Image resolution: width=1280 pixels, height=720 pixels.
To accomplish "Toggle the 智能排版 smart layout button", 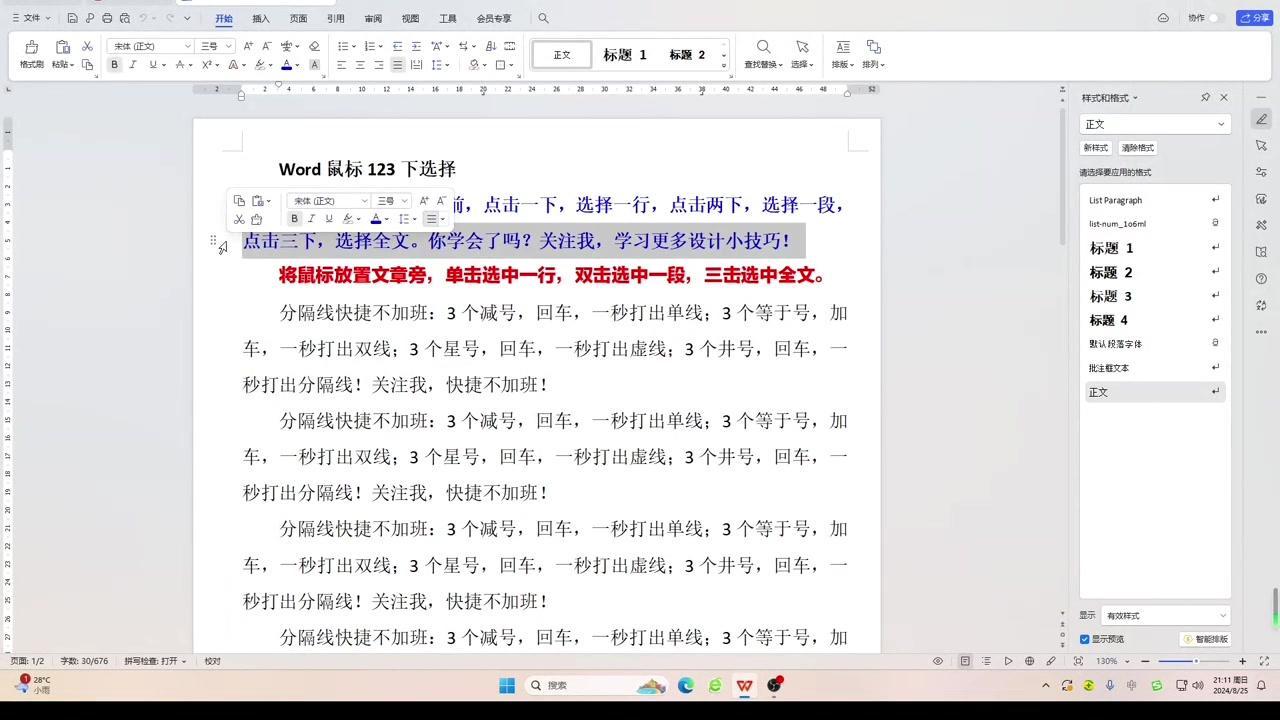I will [1205, 639].
